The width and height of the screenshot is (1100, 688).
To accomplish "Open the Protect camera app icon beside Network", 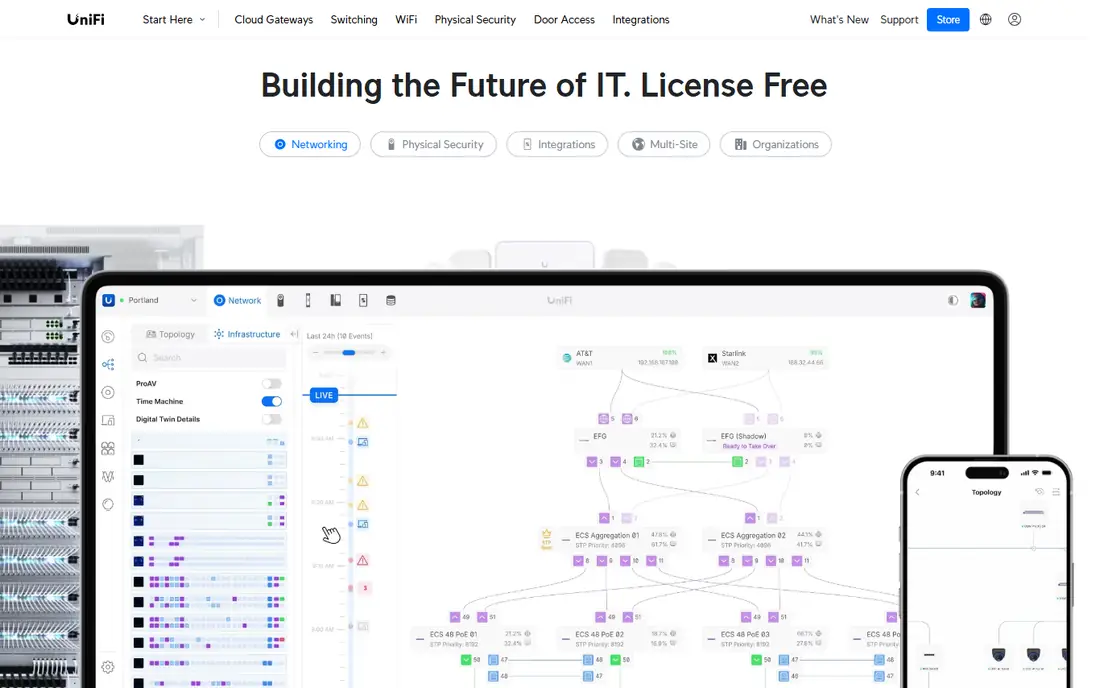I will (x=280, y=300).
